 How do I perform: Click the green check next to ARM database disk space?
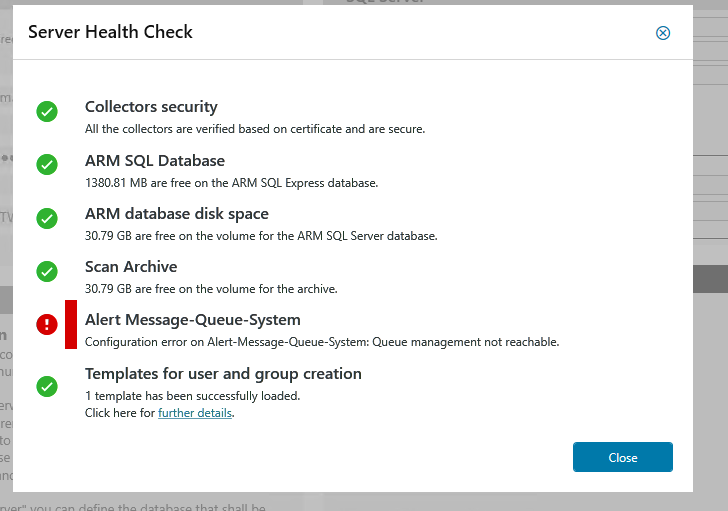47,218
